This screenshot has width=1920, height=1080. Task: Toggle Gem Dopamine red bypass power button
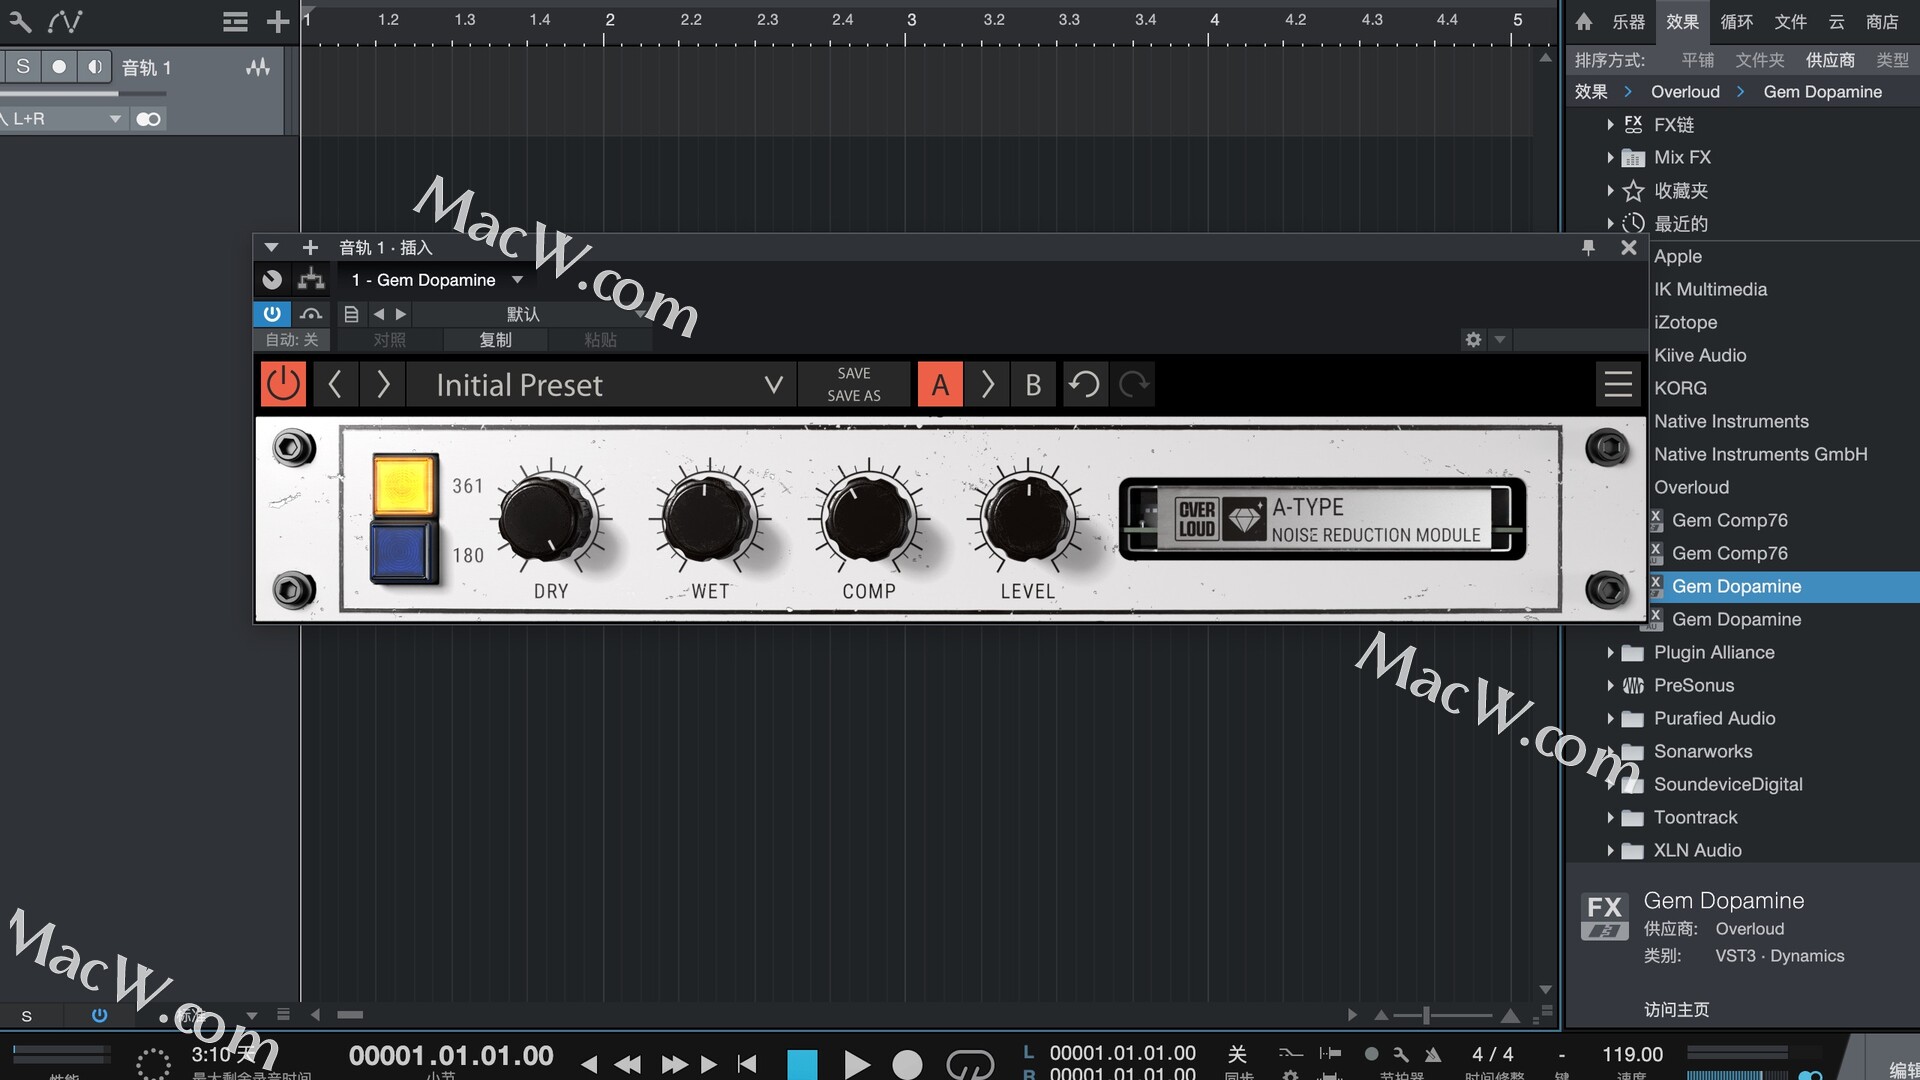283,384
